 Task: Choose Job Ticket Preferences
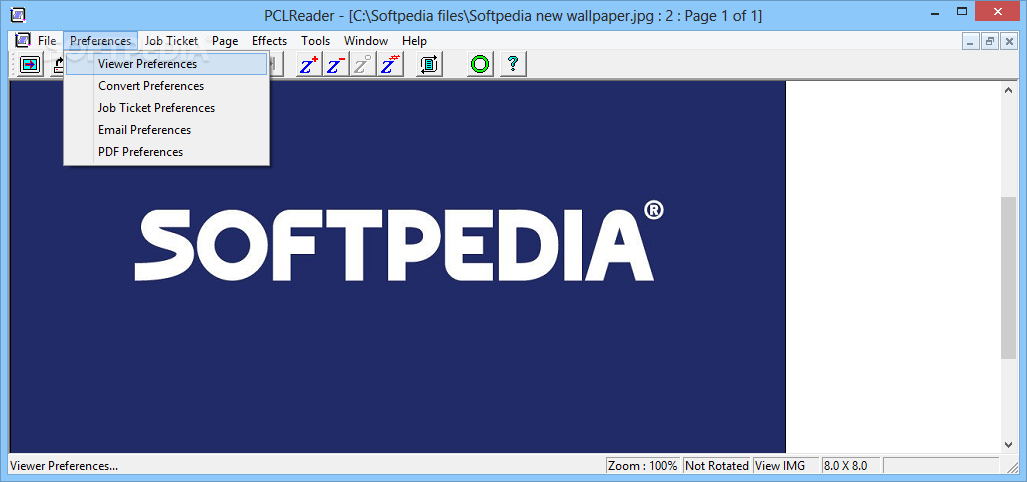pos(167,107)
